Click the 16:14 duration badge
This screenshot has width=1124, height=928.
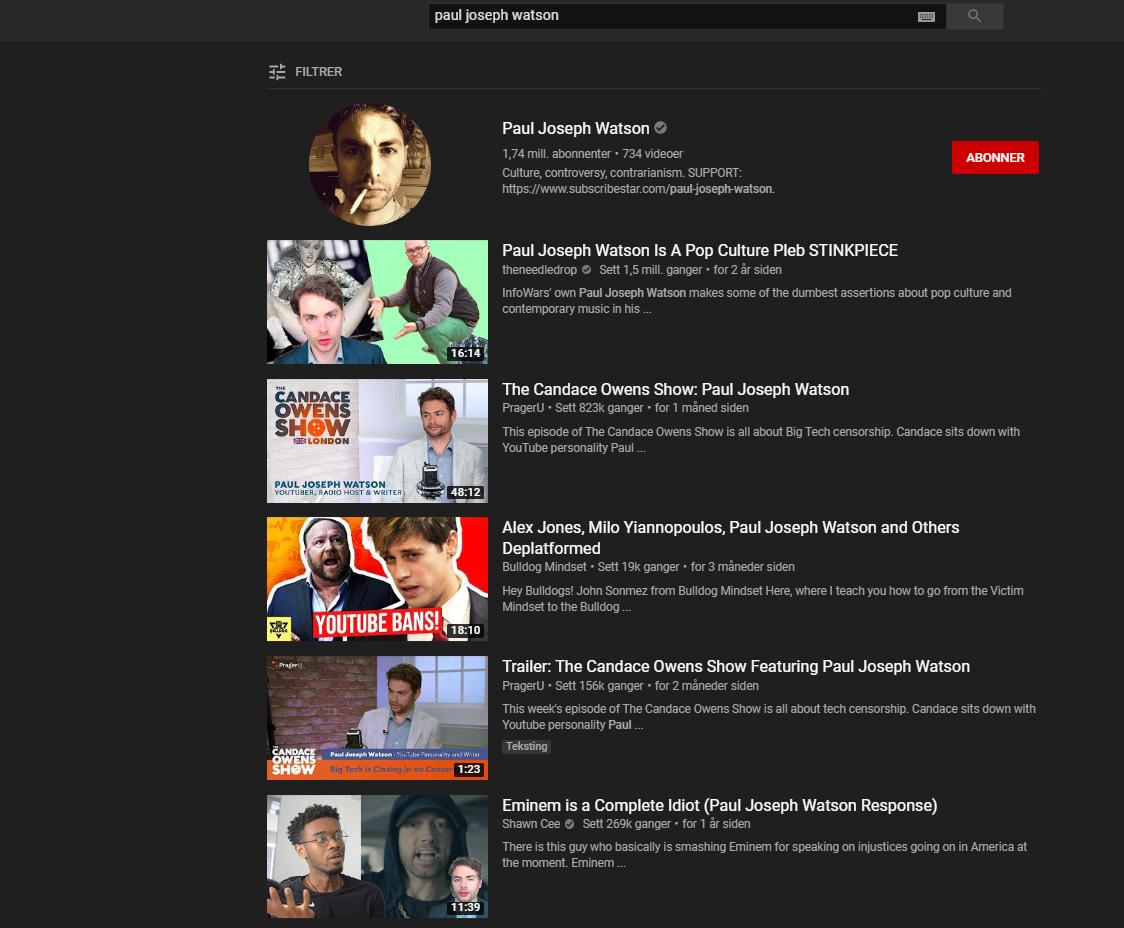click(x=465, y=353)
